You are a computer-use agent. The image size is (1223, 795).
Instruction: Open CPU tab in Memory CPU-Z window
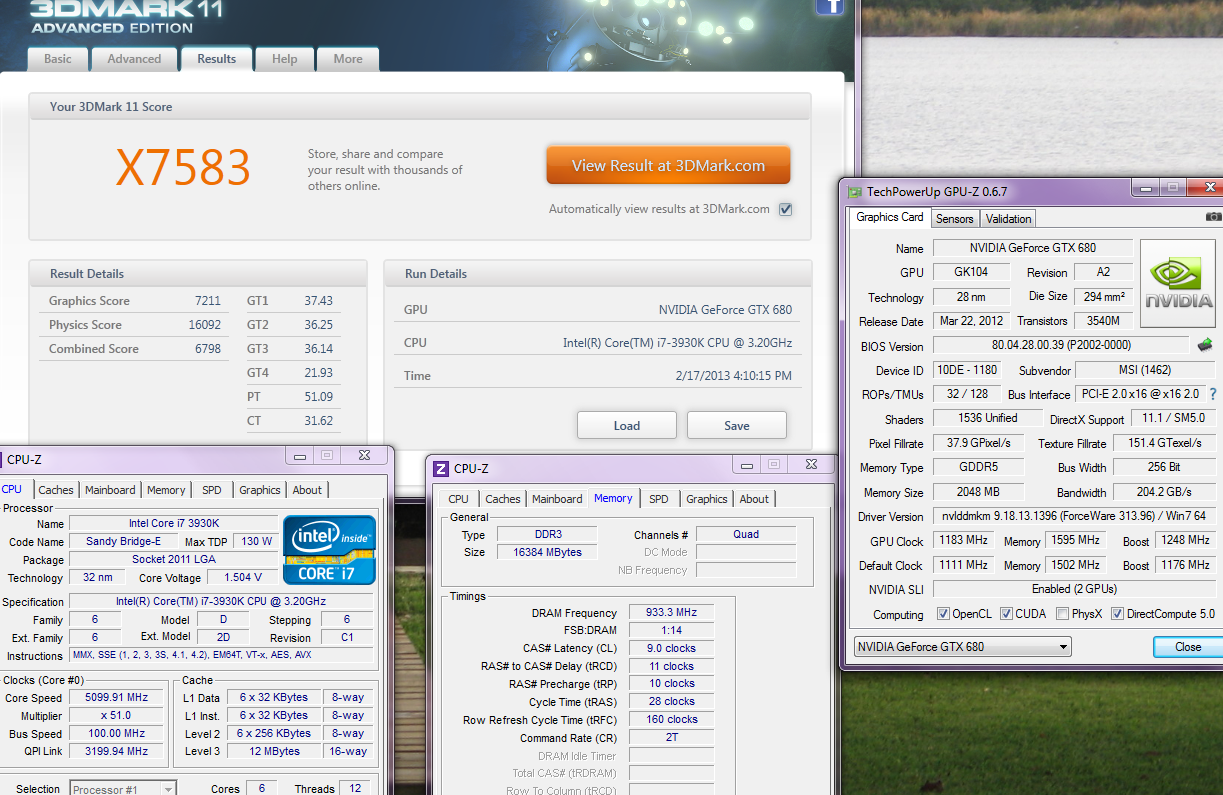tap(458, 499)
